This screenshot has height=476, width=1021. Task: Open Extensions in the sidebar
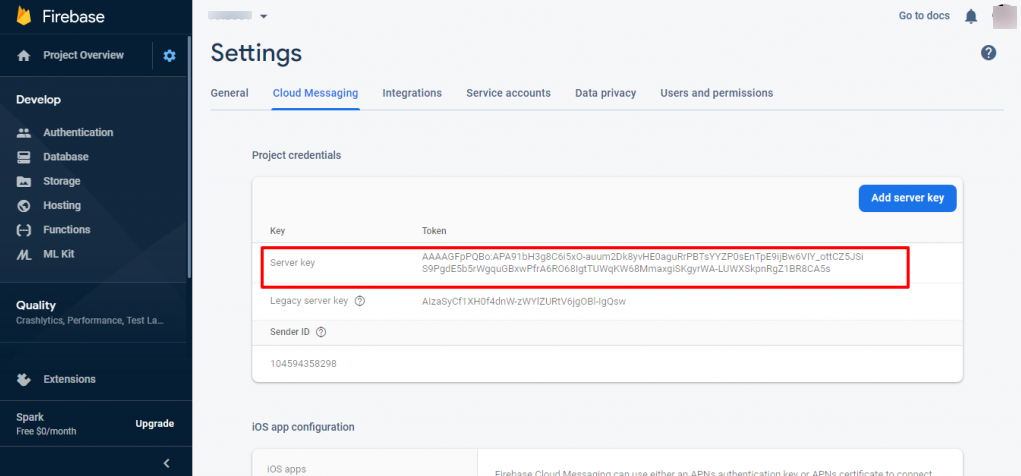[x=69, y=379]
